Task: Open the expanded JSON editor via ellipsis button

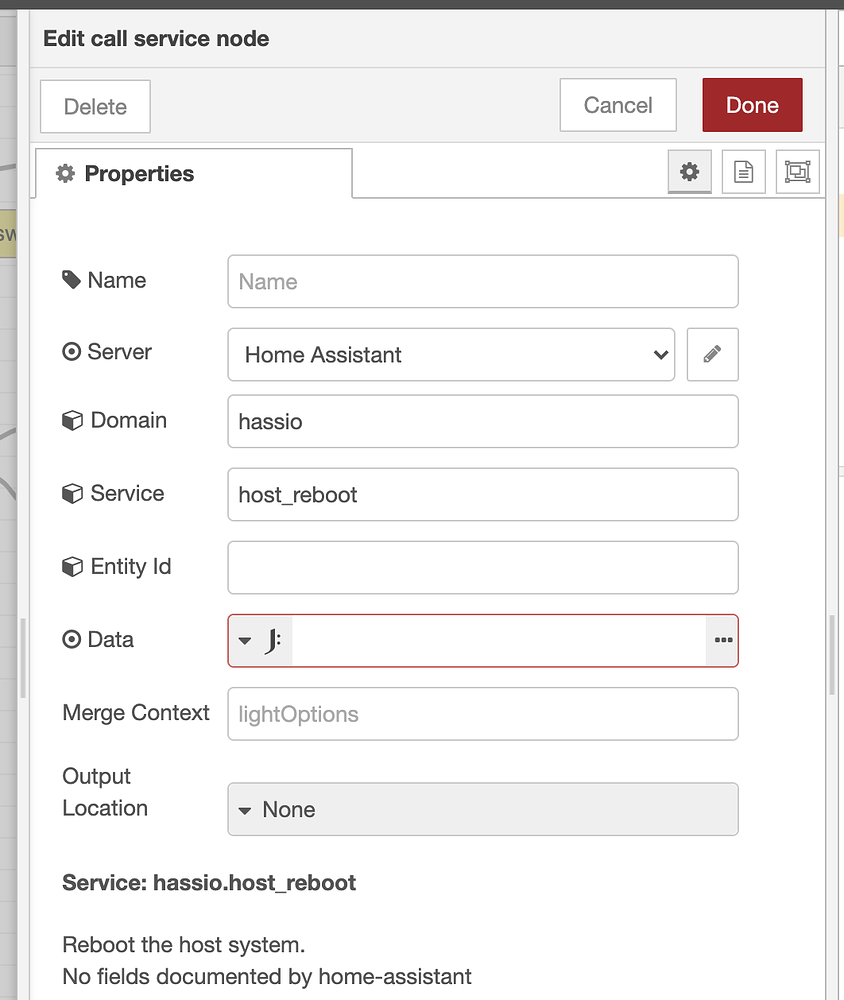Action: 722,640
